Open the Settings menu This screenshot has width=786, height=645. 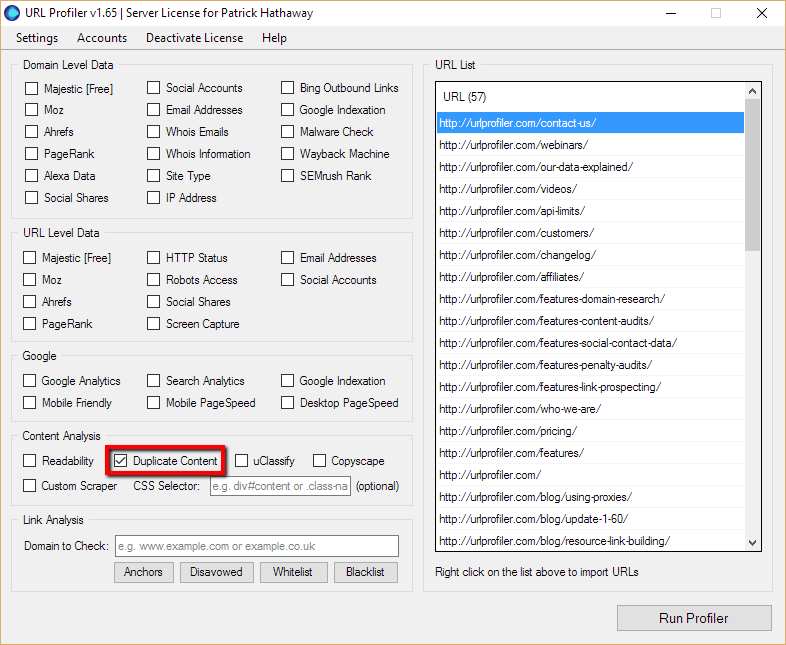37,38
